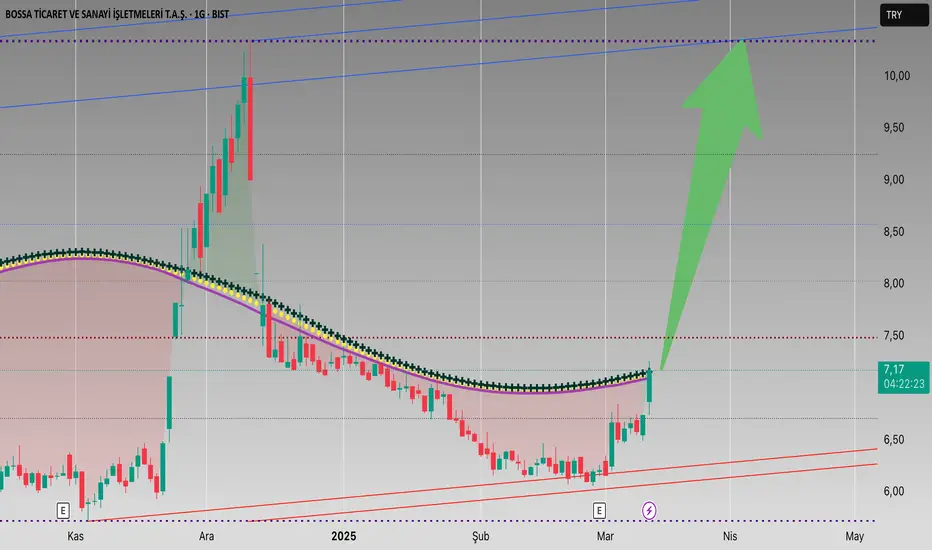Click the earnings E marker near Kas
Image resolution: width=932 pixels, height=550 pixels.
click(63, 510)
